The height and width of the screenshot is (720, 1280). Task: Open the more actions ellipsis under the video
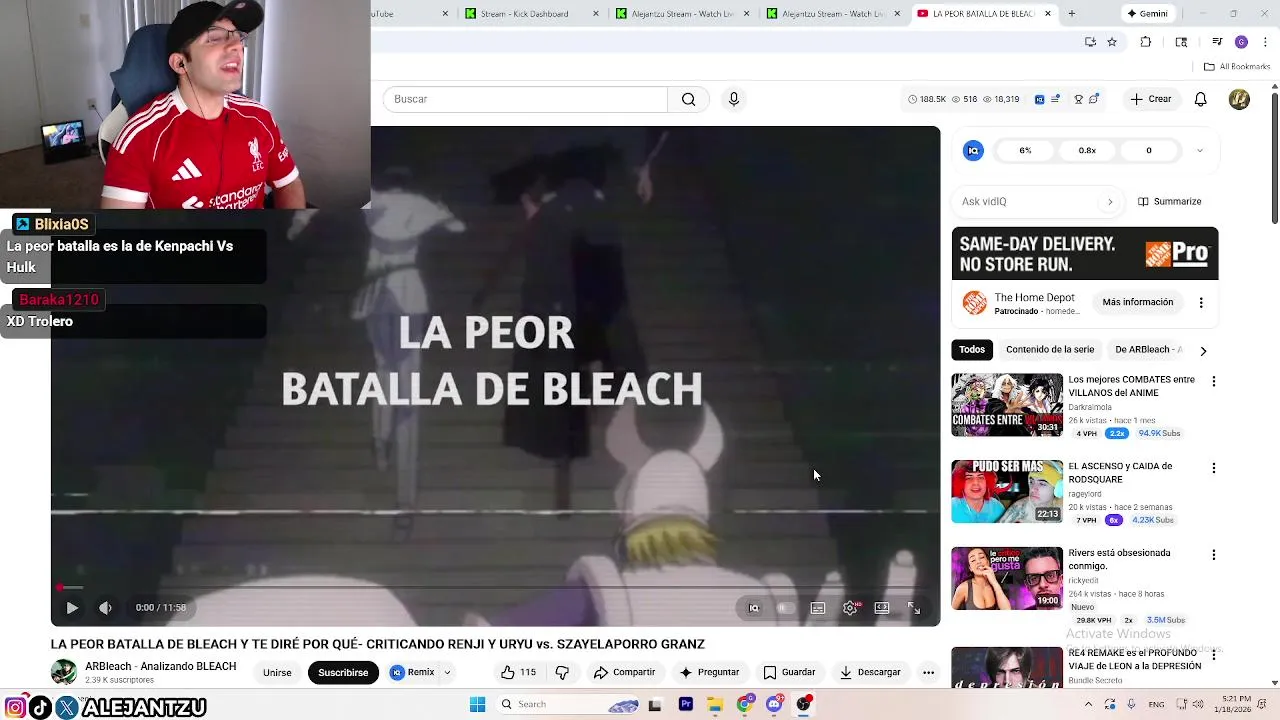[x=928, y=673]
